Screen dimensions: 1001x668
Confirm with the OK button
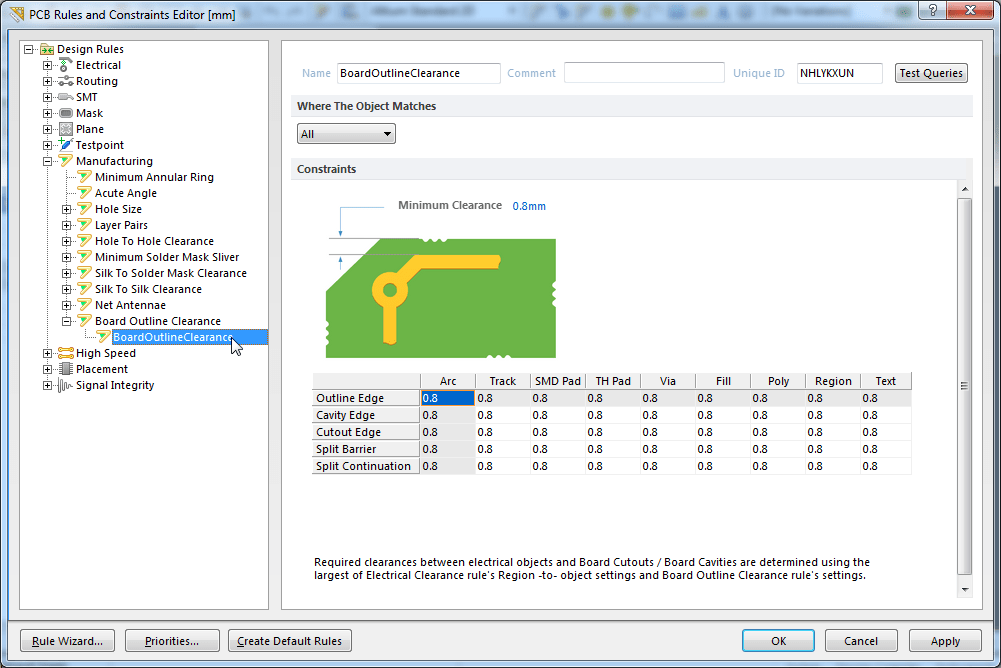[x=778, y=641]
